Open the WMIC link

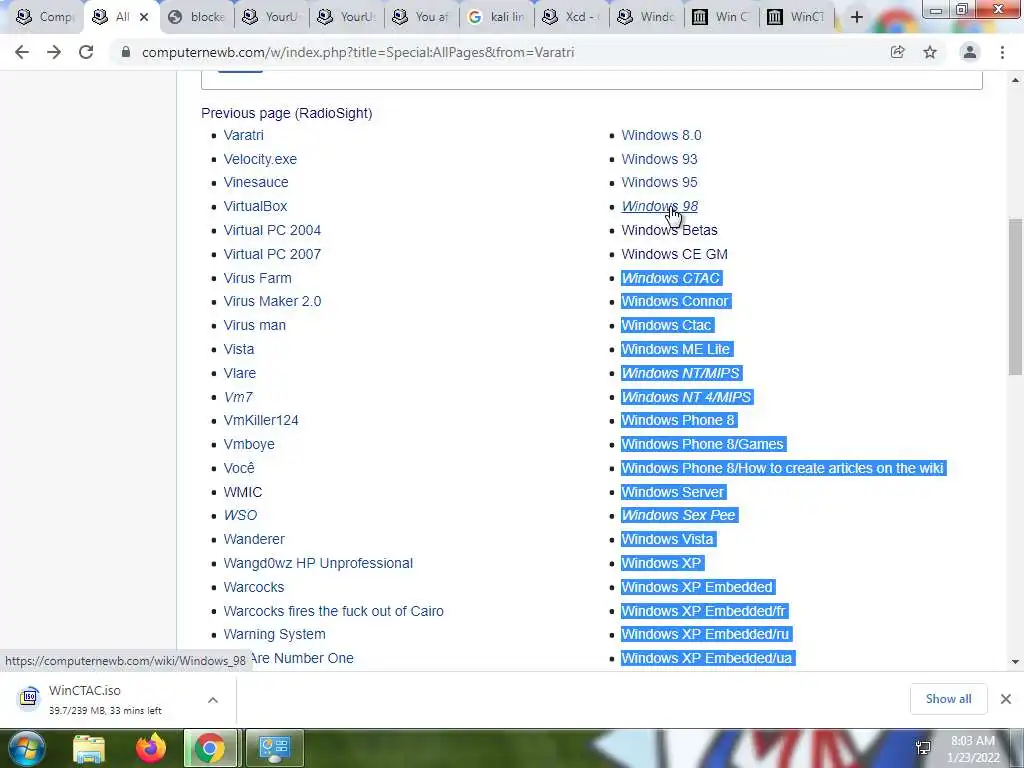coord(242,492)
